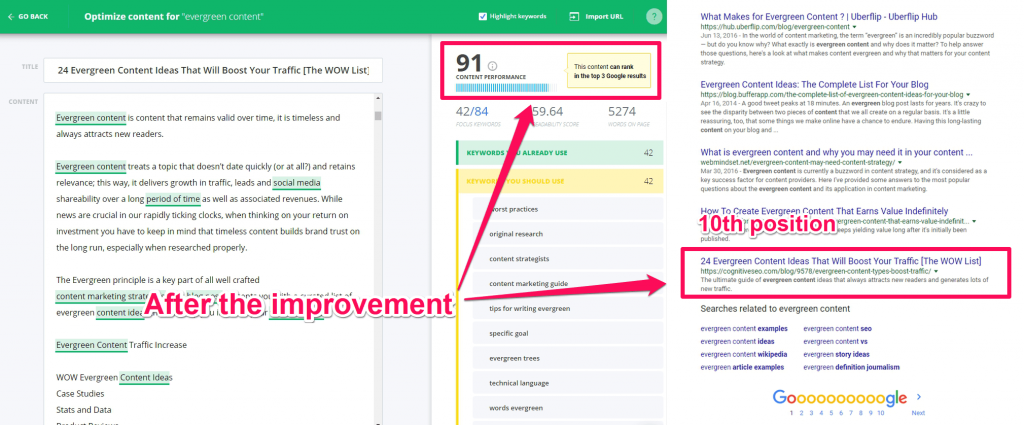
Task: Click related search 'evergreen content ideas'
Action: (x=737, y=341)
